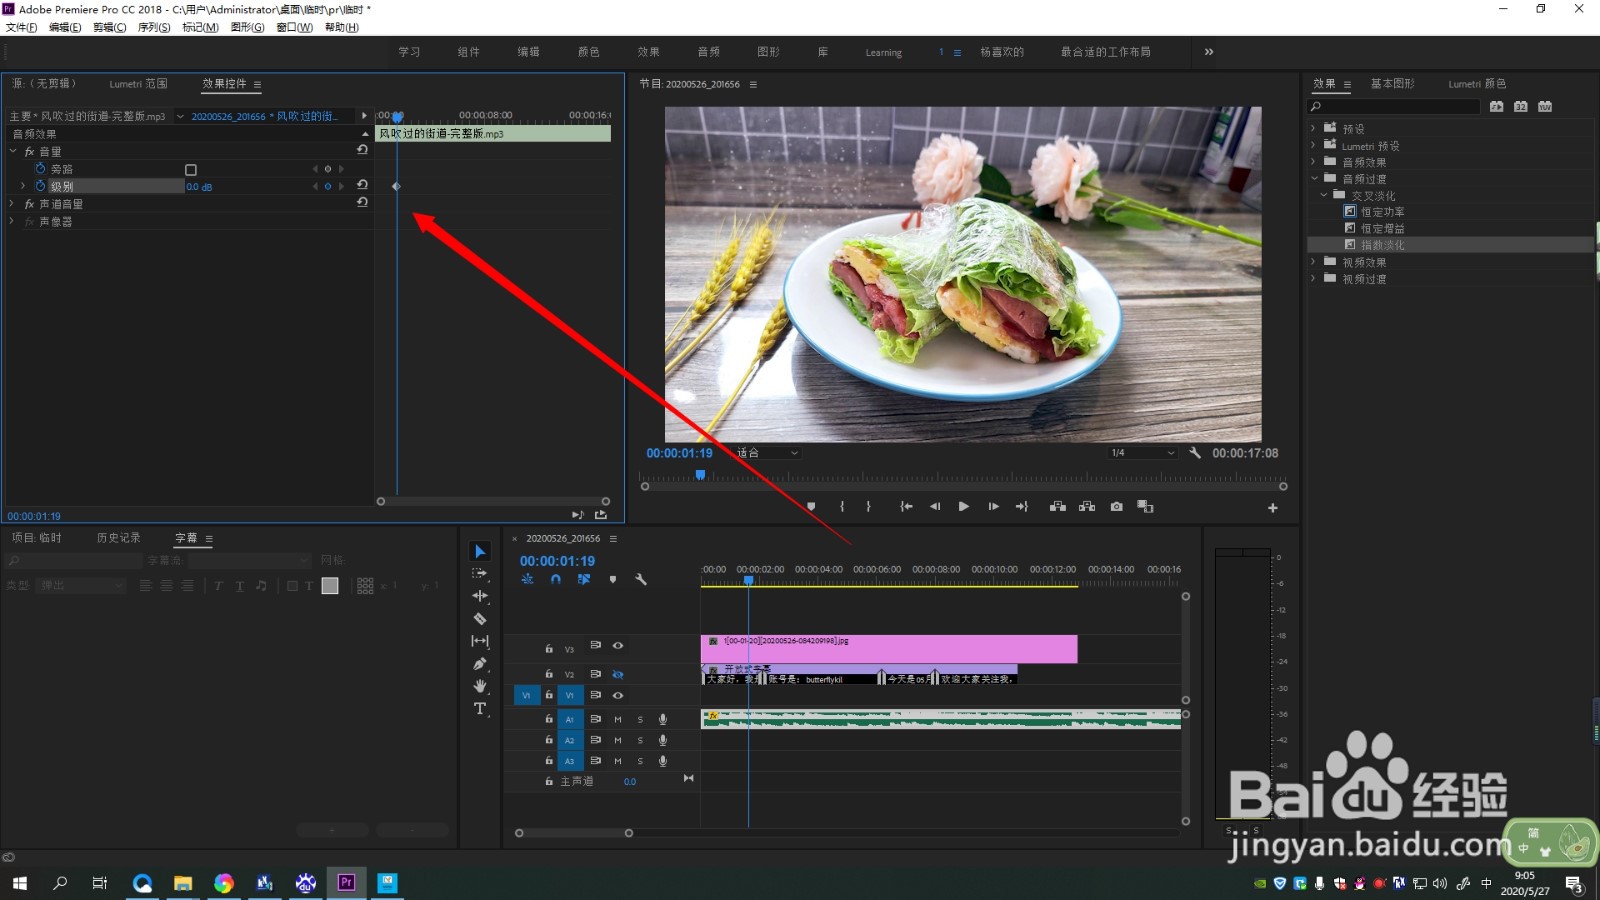1600x900 pixels.
Task: Click Premiere Pro taskbar icon
Action: click(x=346, y=883)
